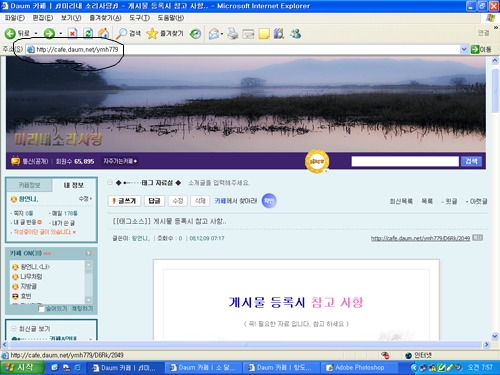Refresh the page with the Refresh icon

tap(88, 33)
